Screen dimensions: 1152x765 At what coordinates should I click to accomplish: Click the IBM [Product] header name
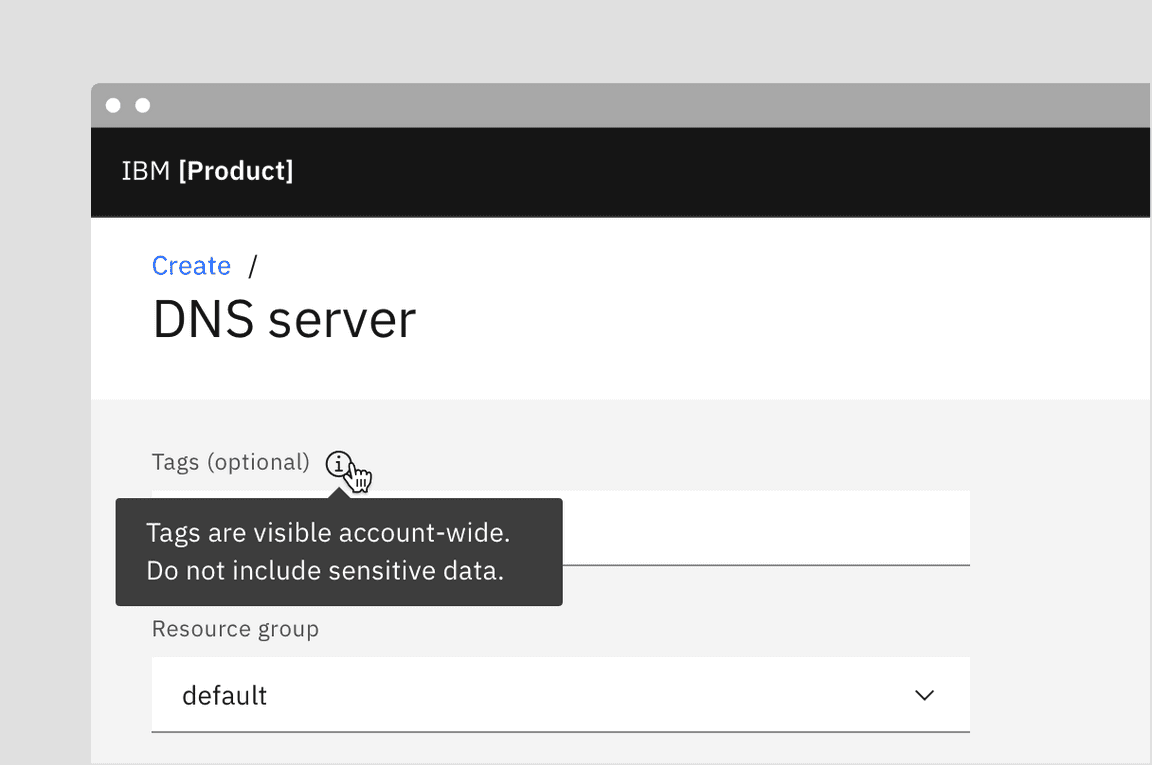click(x=207, y=171)
